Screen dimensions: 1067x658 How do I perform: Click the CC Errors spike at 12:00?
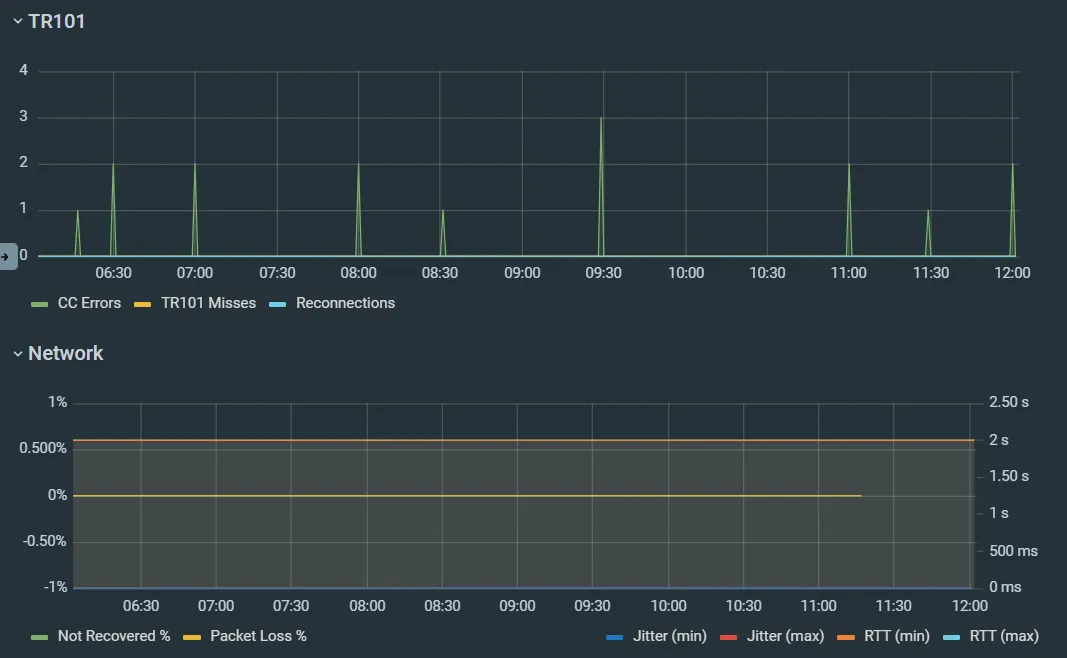click(1013, 209)
